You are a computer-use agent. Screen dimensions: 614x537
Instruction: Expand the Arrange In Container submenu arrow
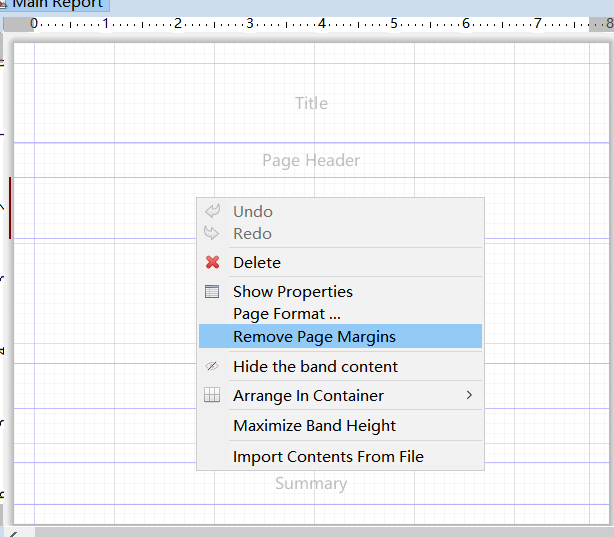click(x=469, y=395)
